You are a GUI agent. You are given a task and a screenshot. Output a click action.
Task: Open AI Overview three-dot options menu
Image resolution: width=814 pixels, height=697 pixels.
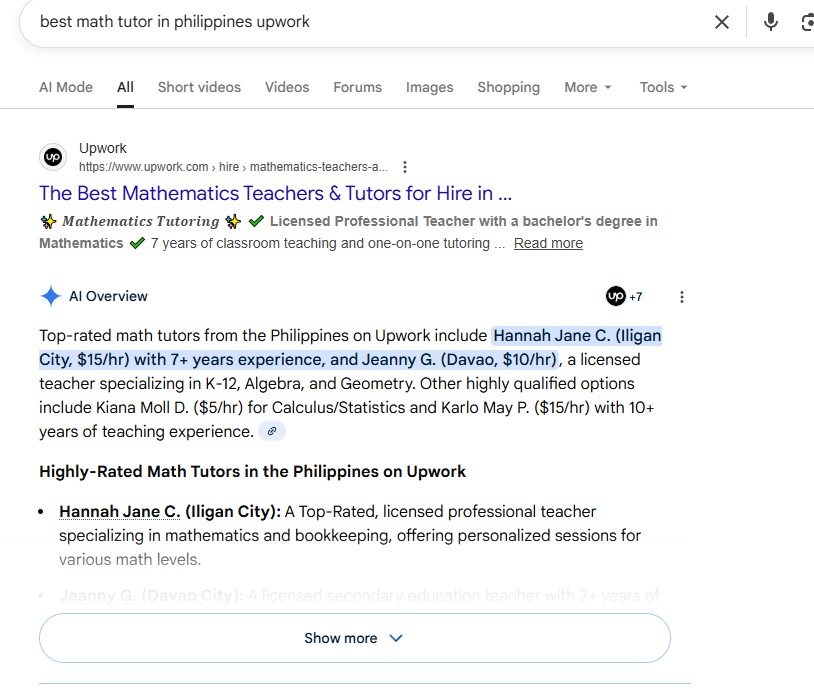682,297
